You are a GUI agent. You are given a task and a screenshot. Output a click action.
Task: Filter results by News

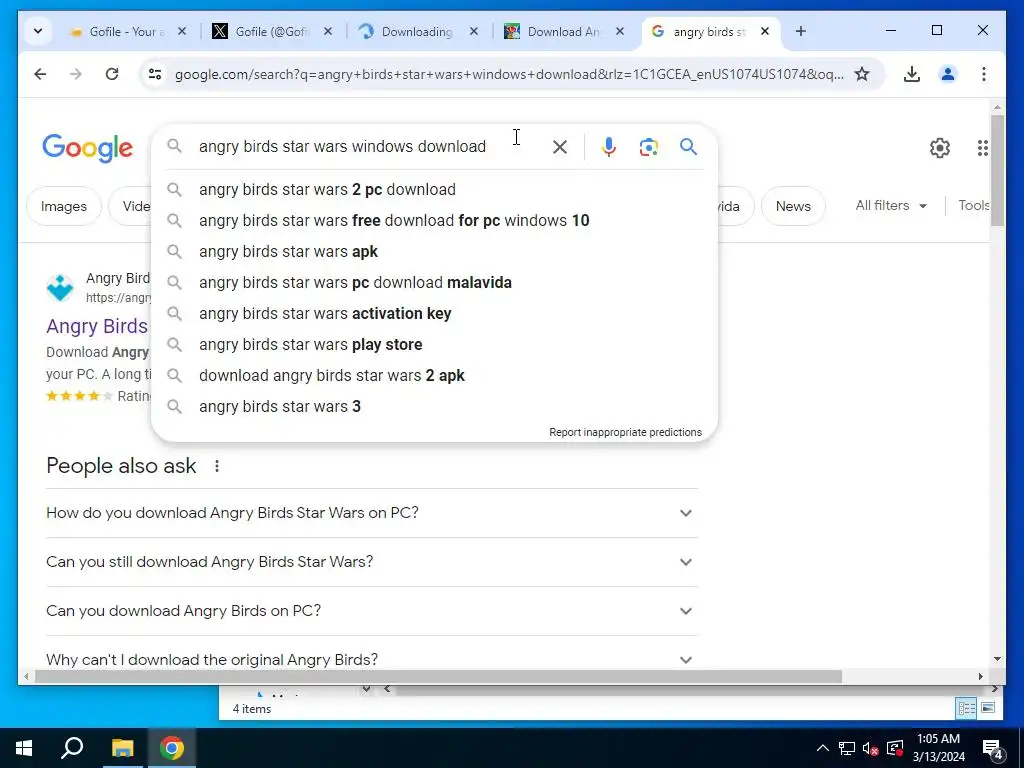[x=793, y=206]
